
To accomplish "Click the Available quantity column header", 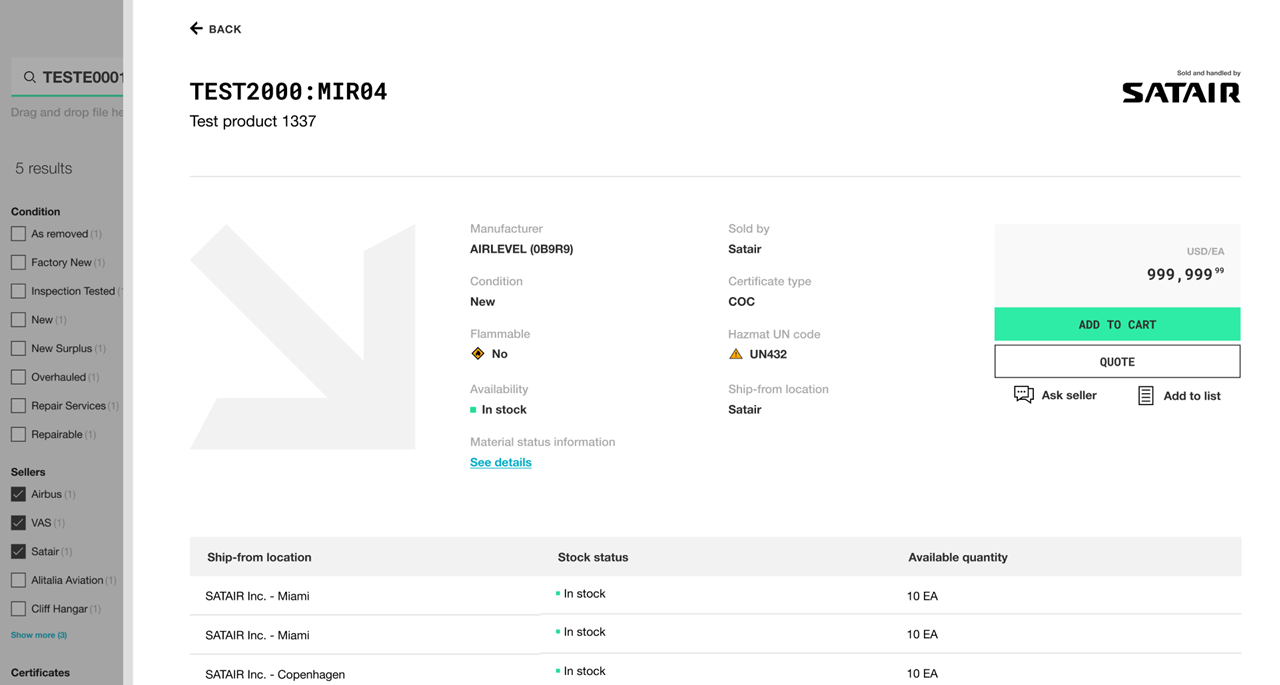I will 958,557.
